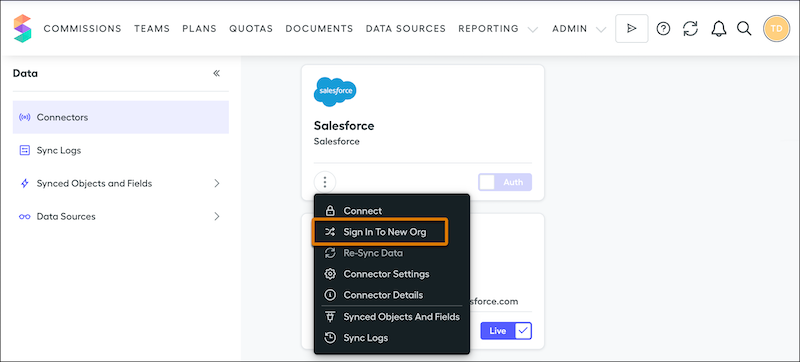The image size is (800, 362).
Task: Click the refresh icon beside Re-Sync Data
Action: tap(330, 253)
